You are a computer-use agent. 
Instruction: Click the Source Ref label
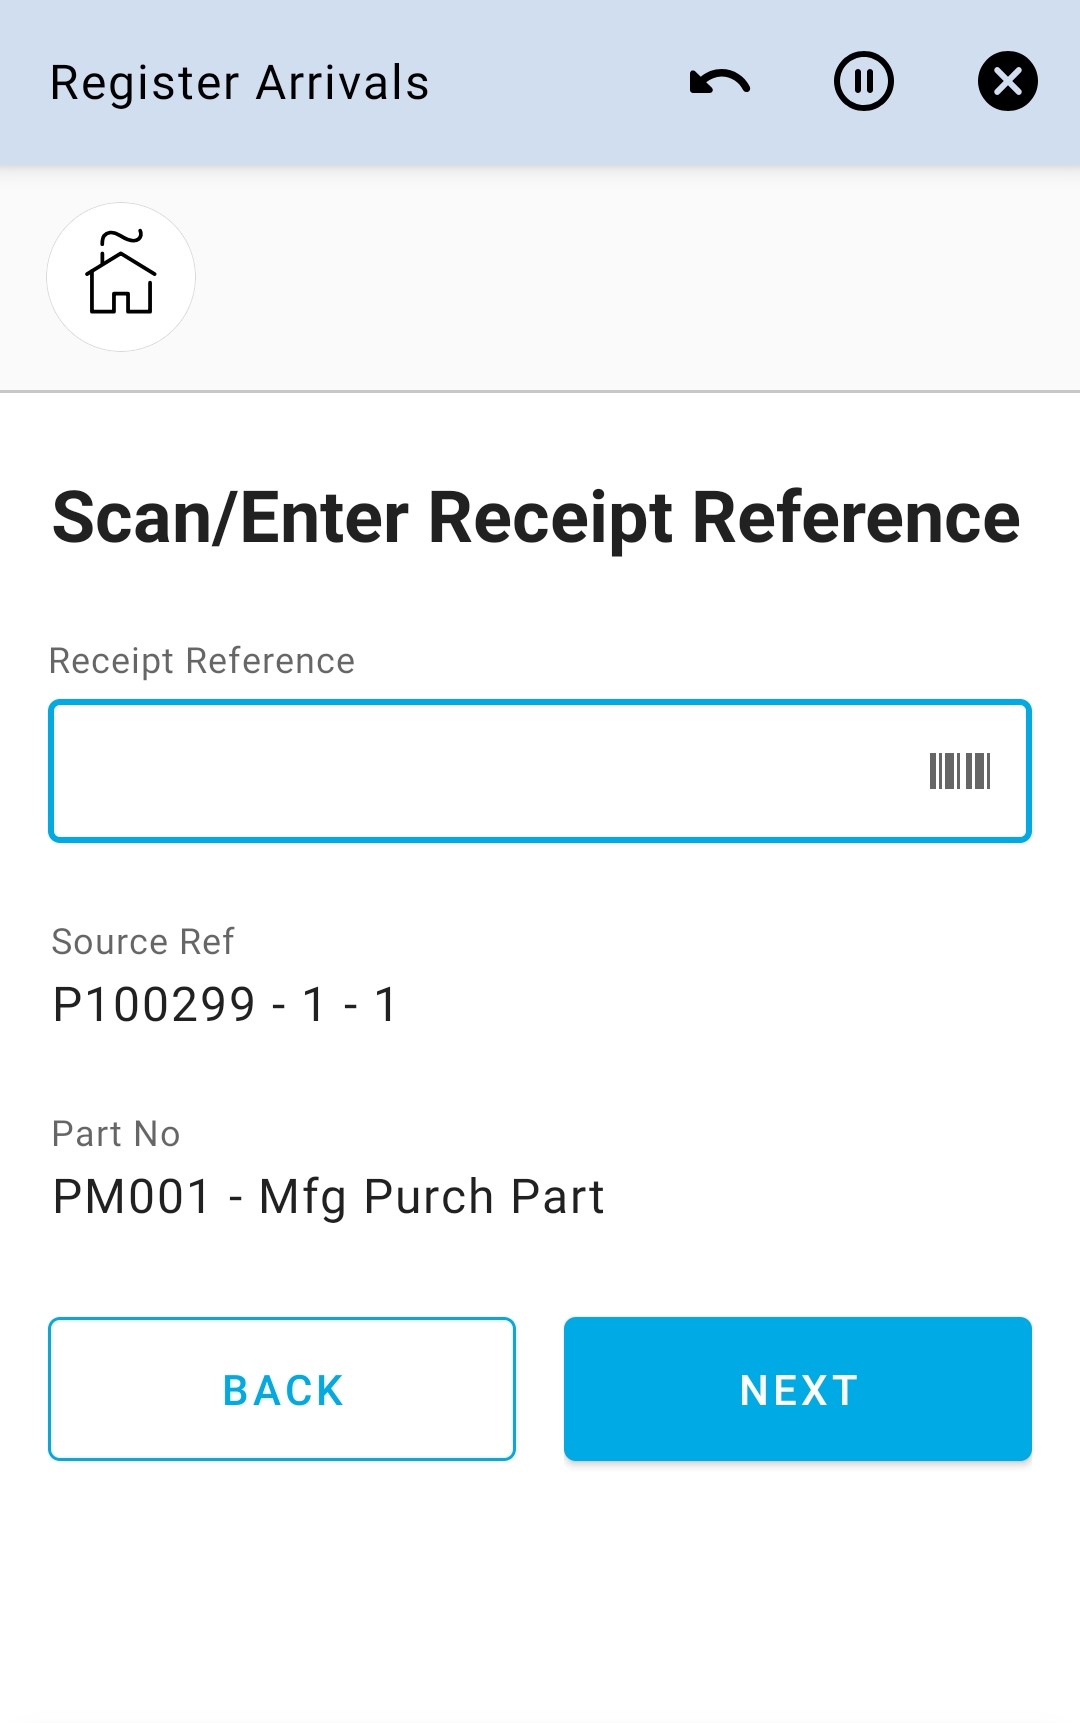[143, 942]
